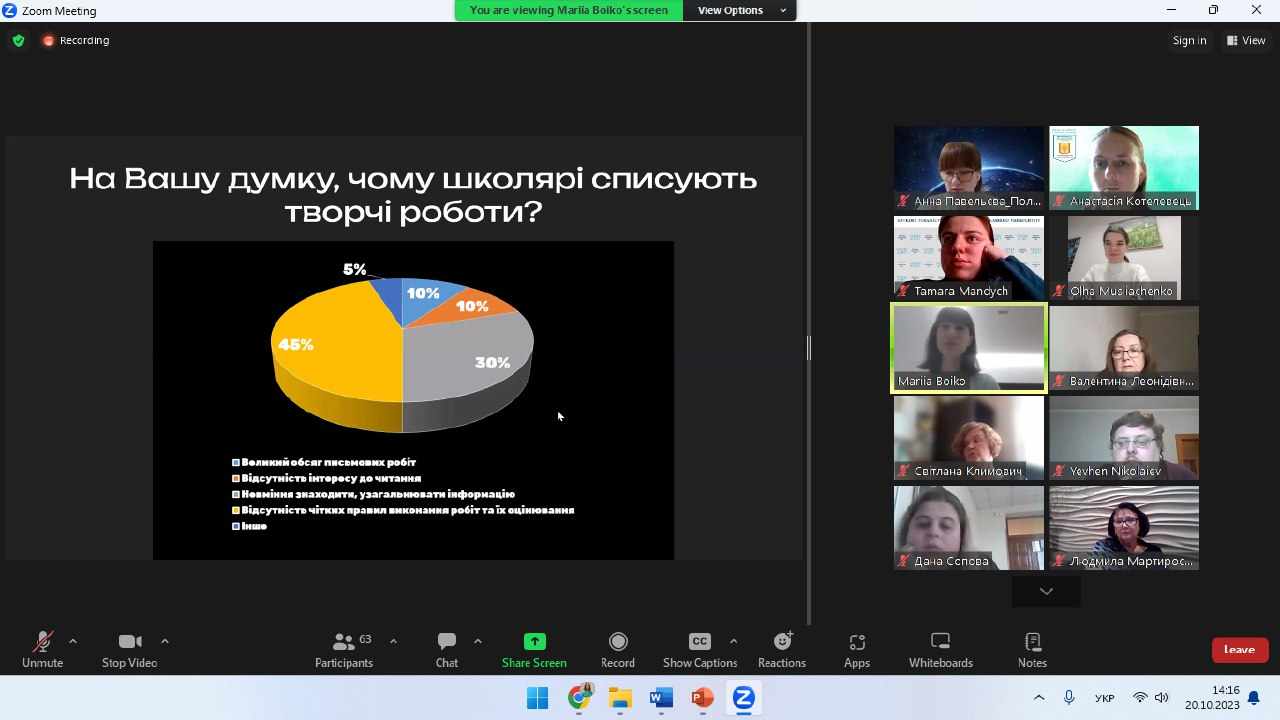Click the Share Screen icon
The height and width of the screenshot is (720, 1280).
click(534, 642)
